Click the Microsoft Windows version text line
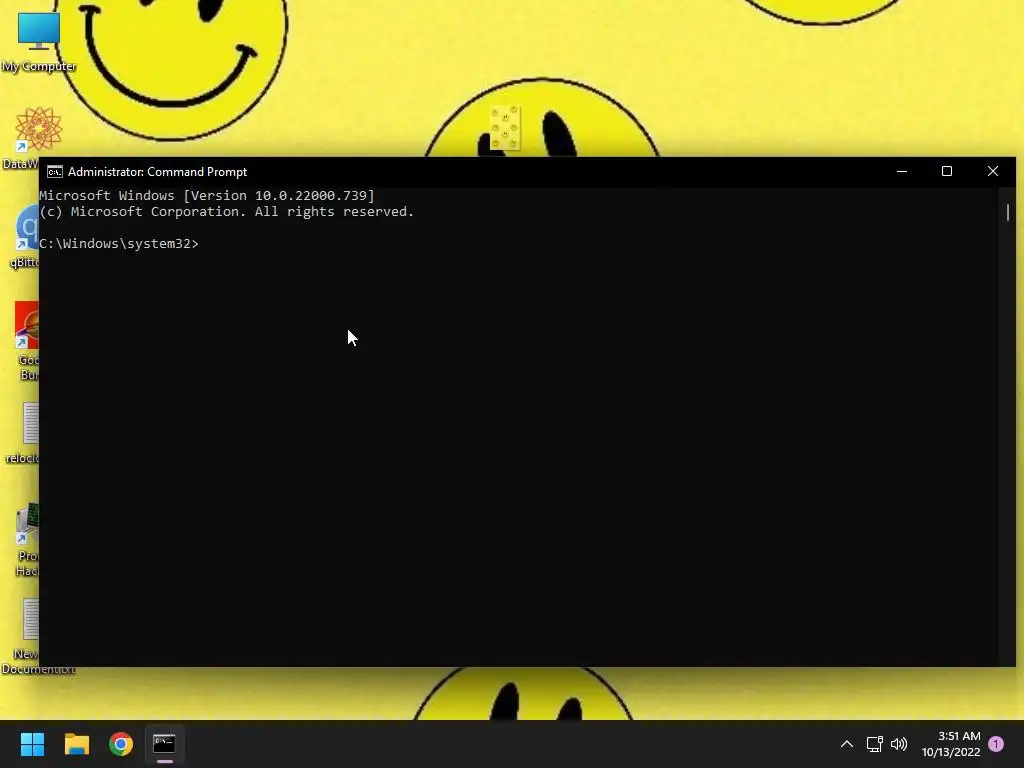Screen dimensions: 1024x768 [x=206, y=195]
